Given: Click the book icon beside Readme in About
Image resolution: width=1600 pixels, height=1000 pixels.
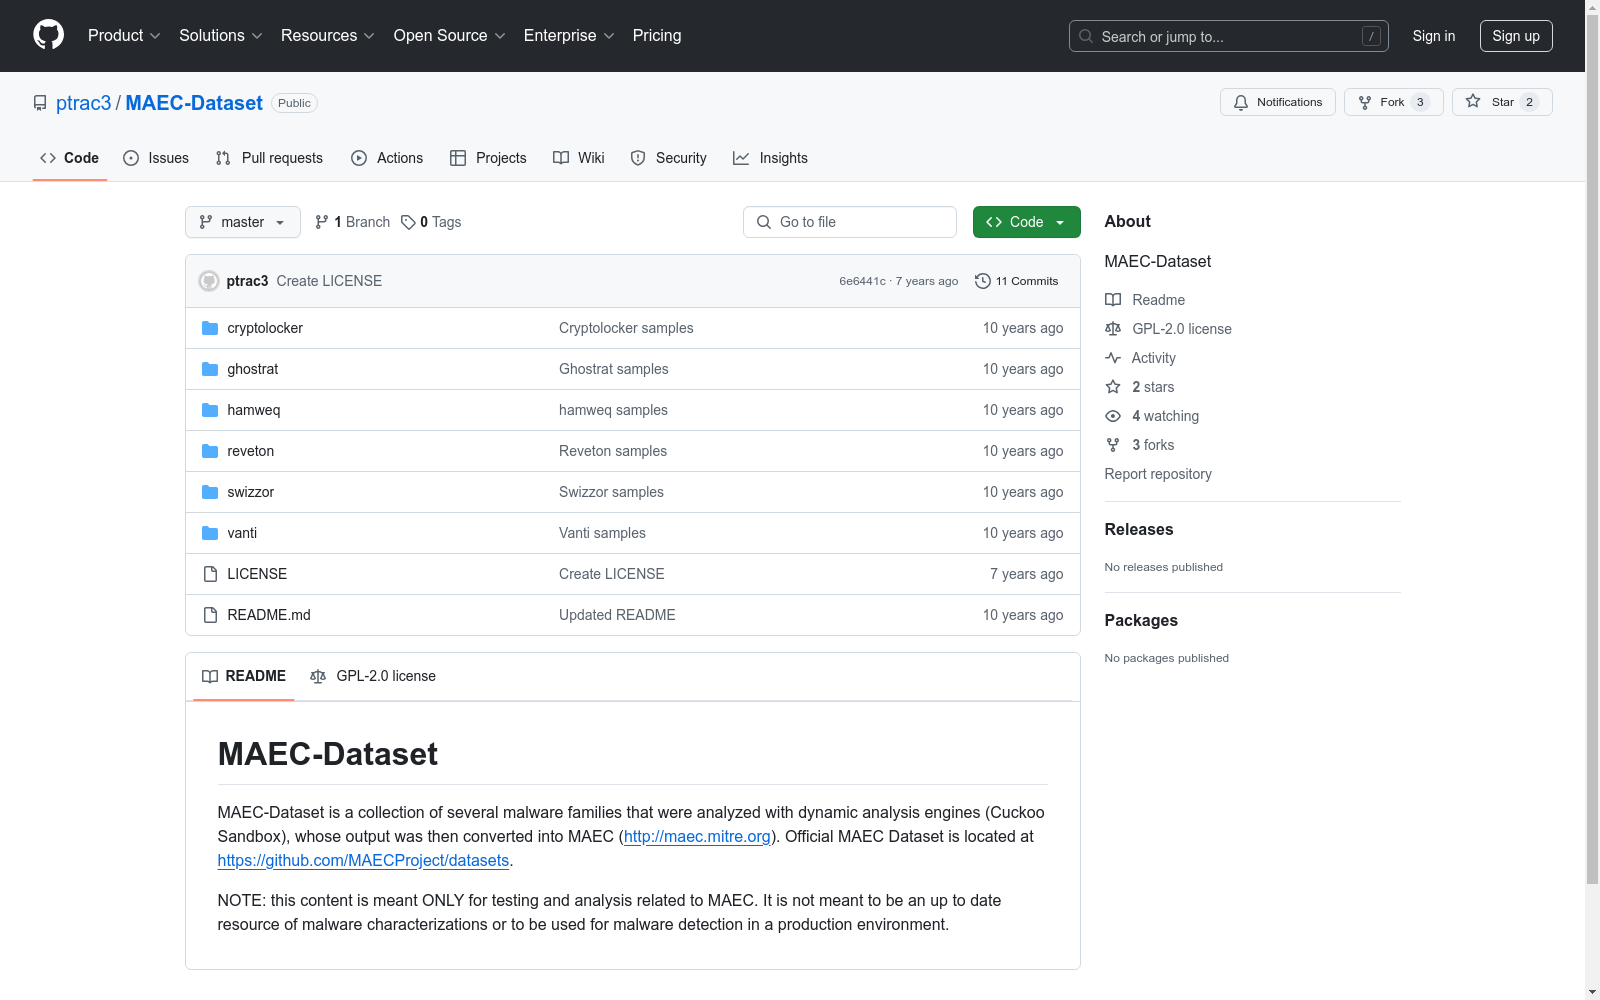Looking at the screenshot, I should click(1113, 300).
